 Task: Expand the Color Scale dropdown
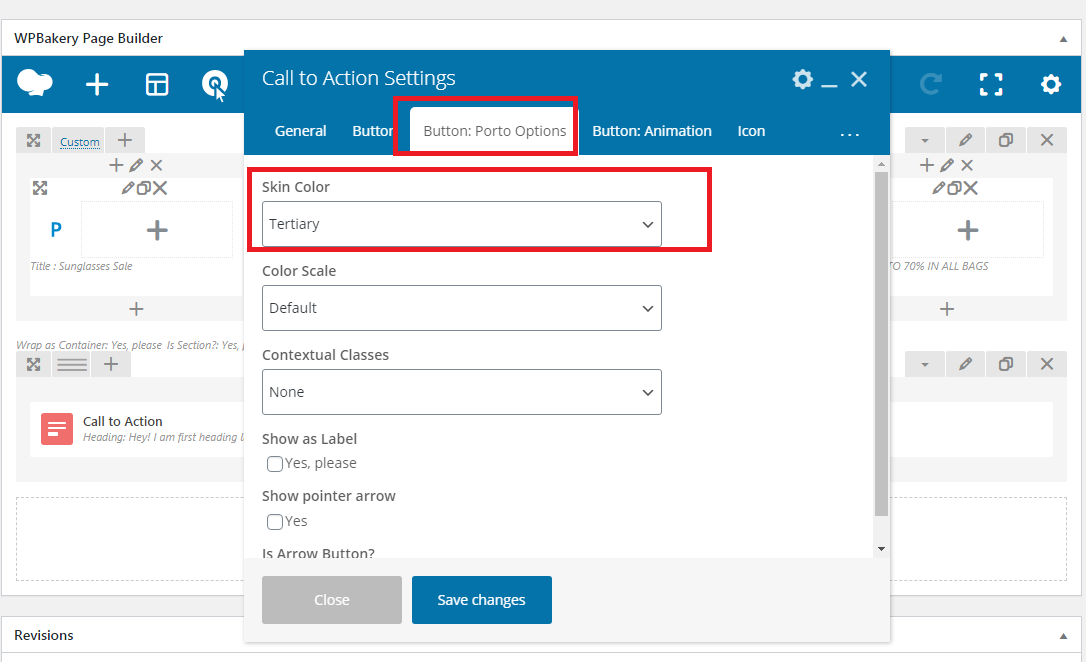click(x=461, y=308)
